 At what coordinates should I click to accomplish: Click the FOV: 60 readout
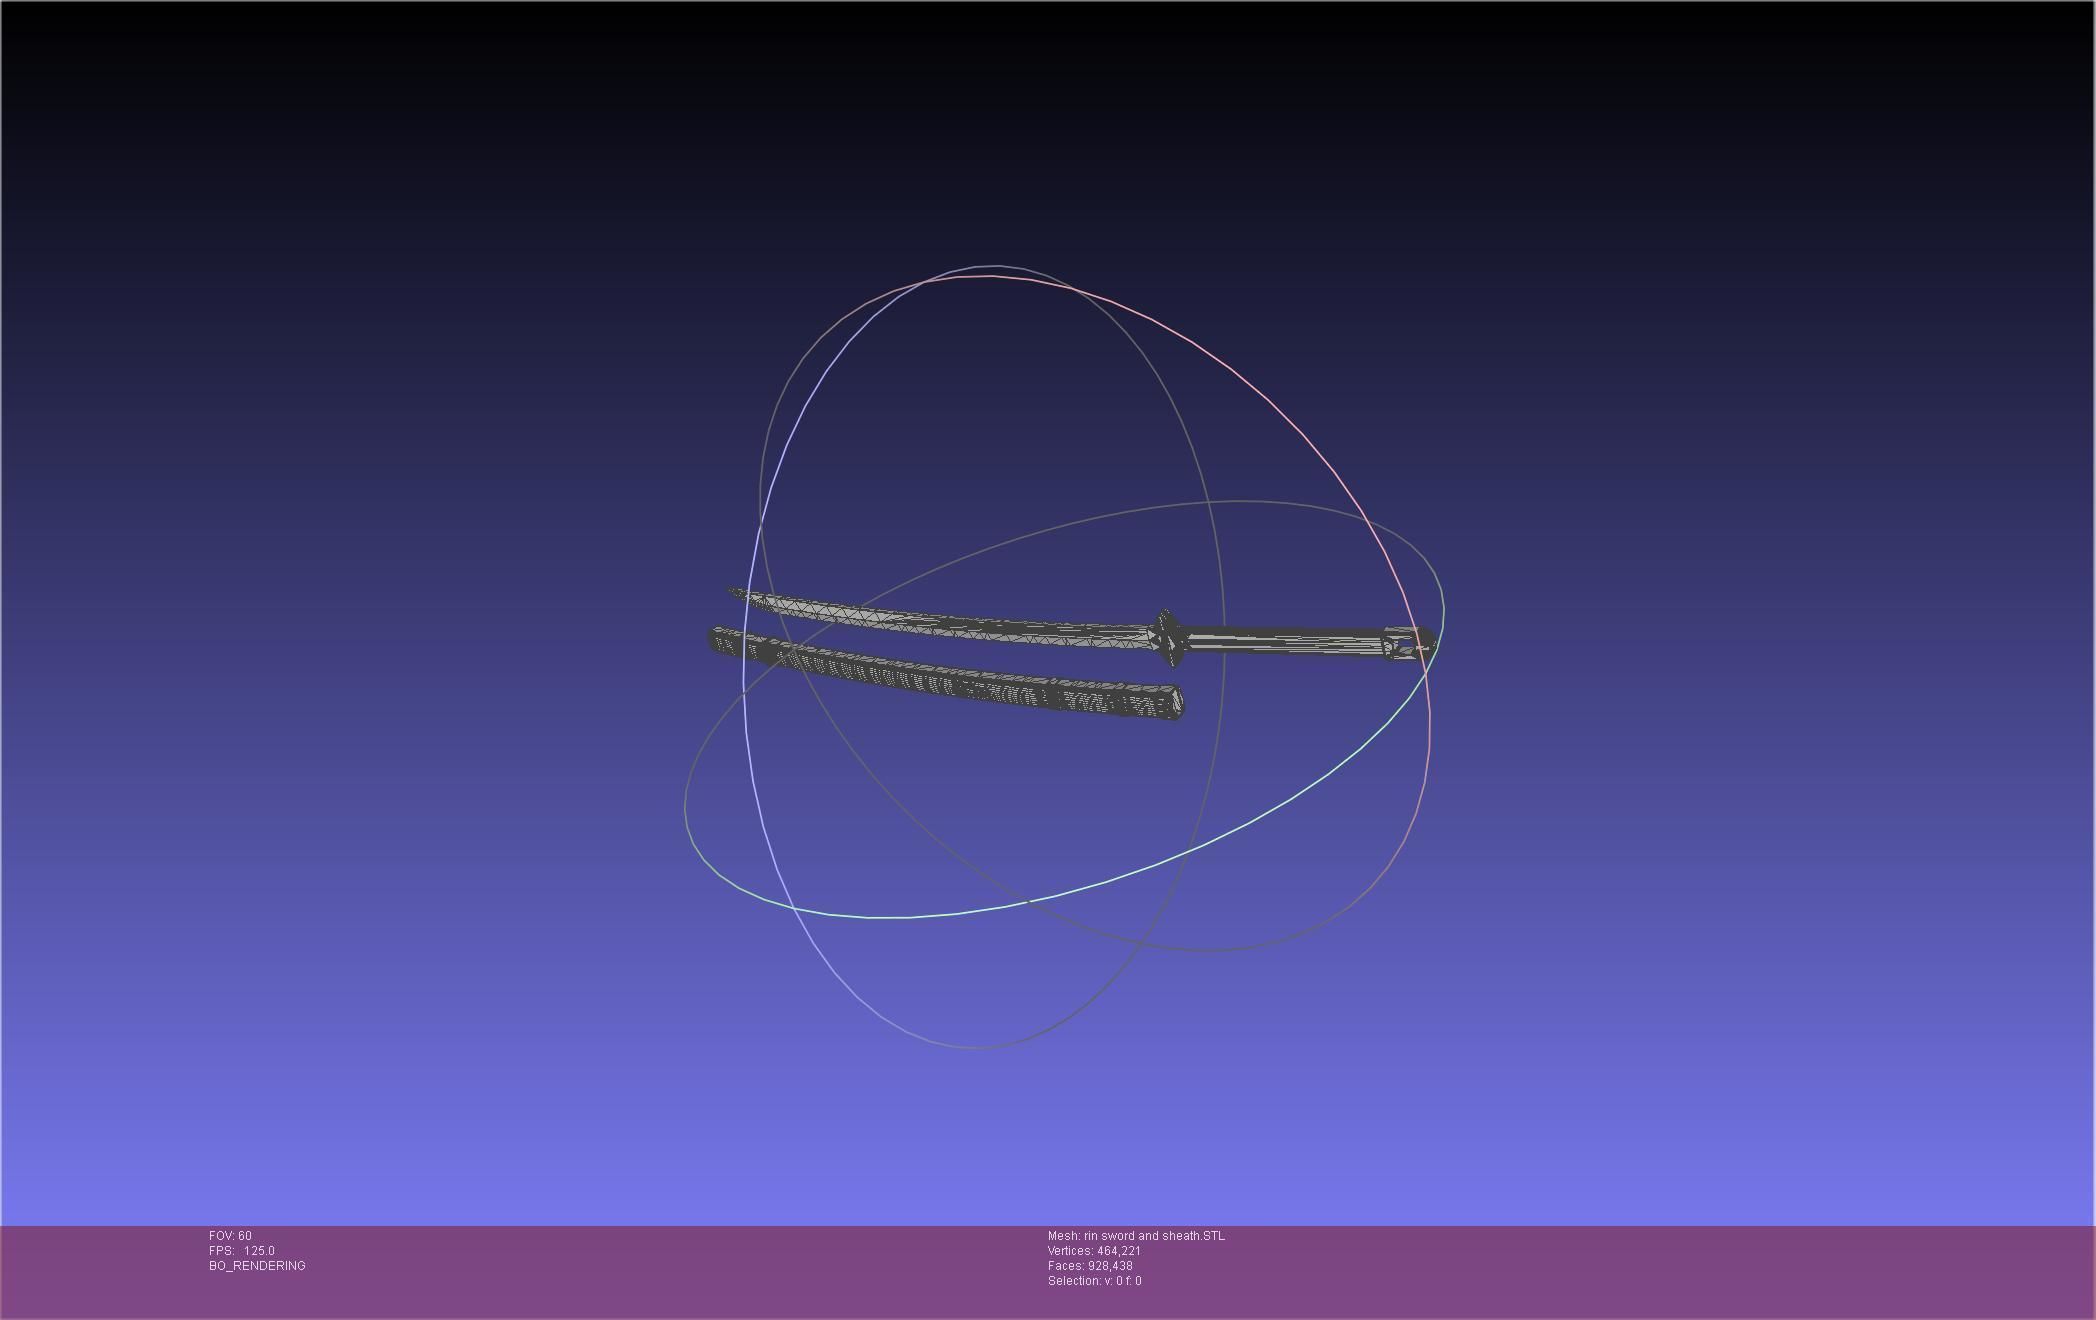point(230,1236)
